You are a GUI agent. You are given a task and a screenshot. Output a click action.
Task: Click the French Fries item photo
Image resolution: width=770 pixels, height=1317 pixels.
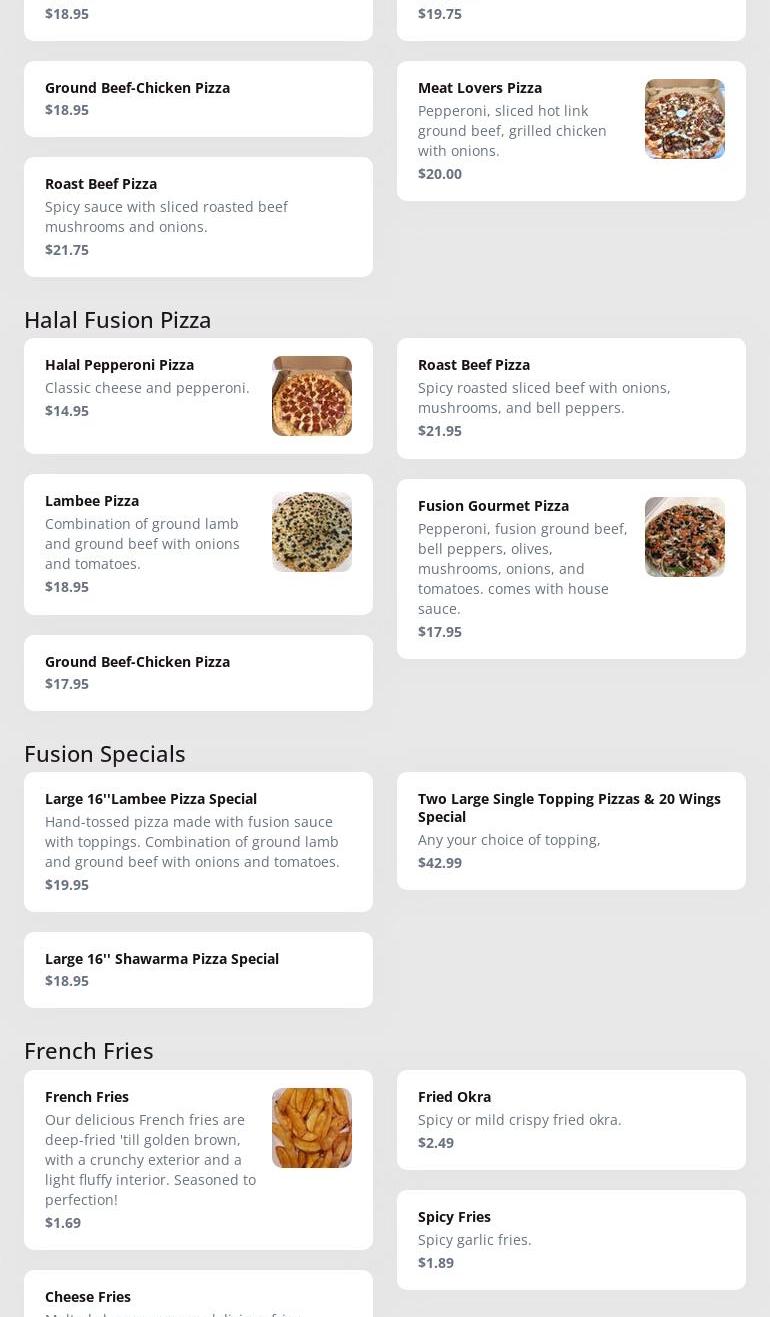(311, 1128)
